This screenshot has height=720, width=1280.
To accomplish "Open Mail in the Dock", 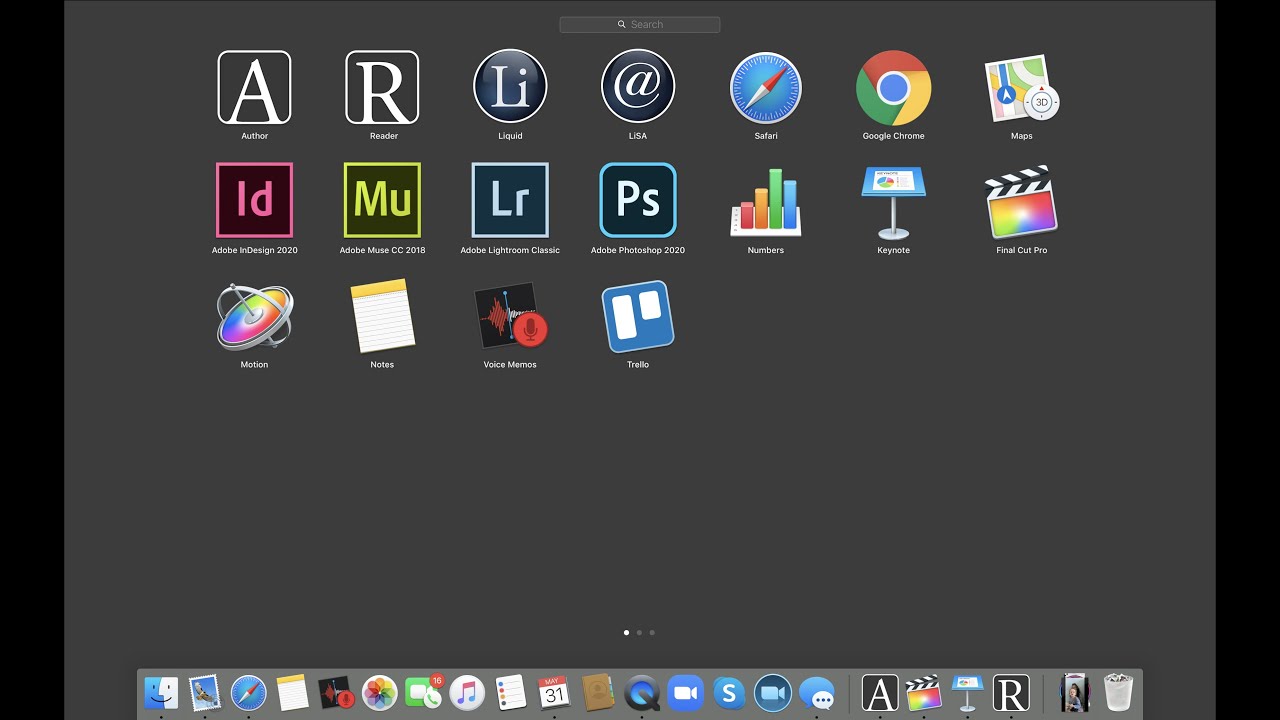I will 205,692.
